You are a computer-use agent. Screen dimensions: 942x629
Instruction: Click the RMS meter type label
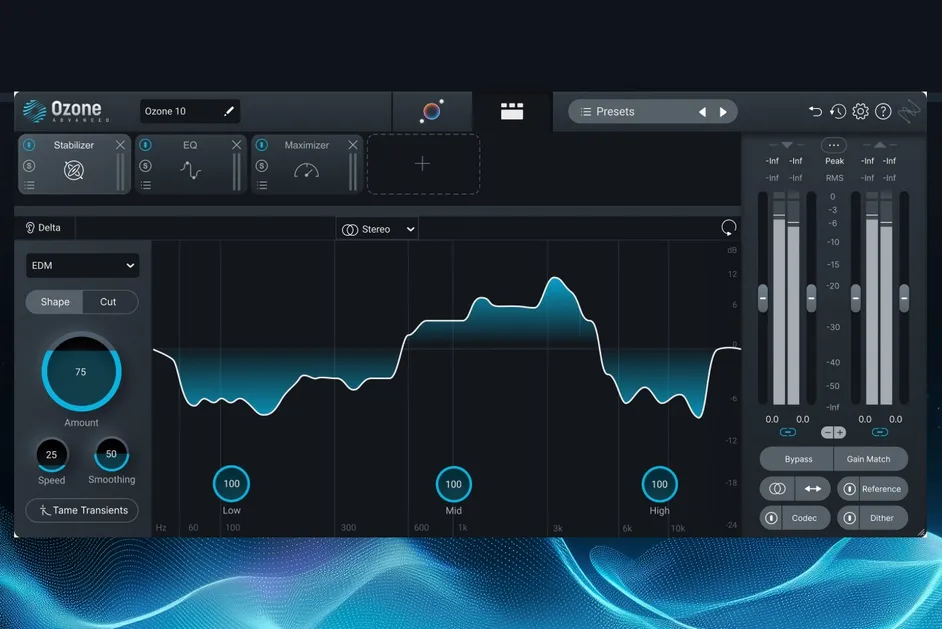(834, 178)
